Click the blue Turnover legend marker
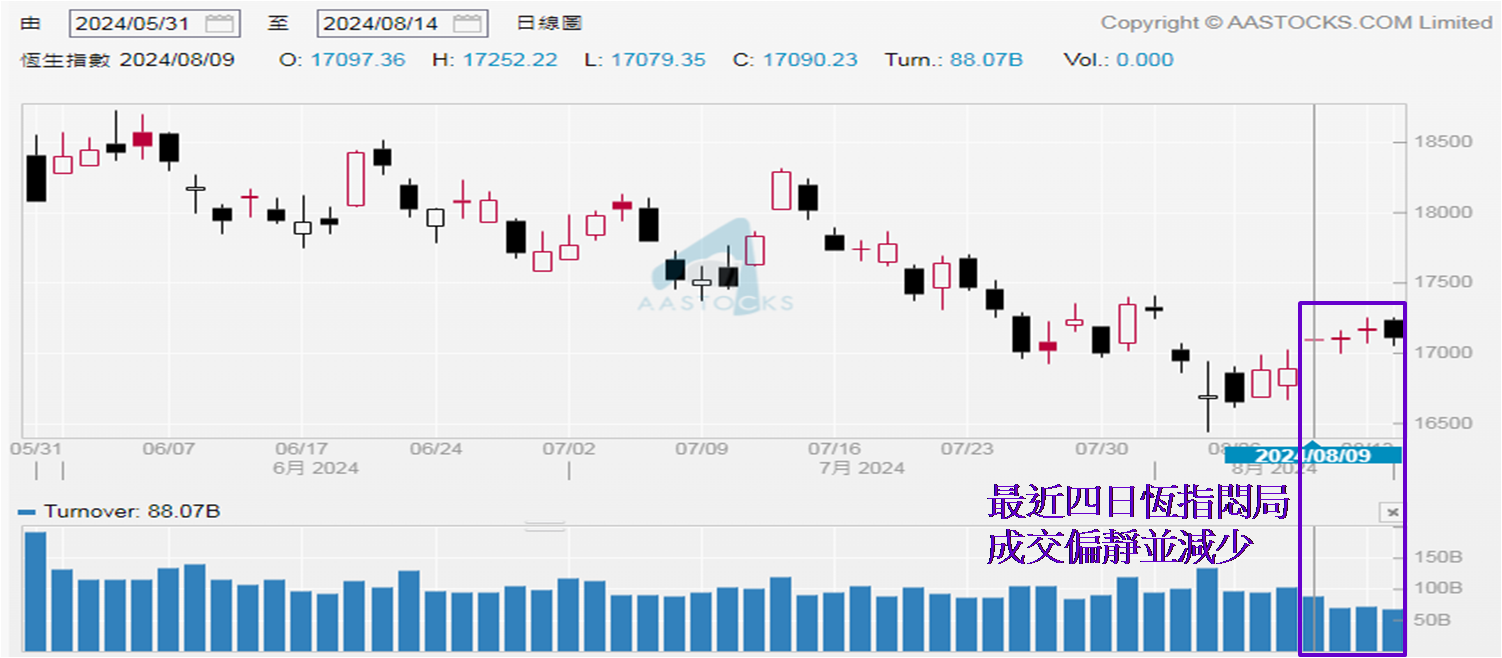The width and height of the screenshot is (1502, 658). coord(28,512)
